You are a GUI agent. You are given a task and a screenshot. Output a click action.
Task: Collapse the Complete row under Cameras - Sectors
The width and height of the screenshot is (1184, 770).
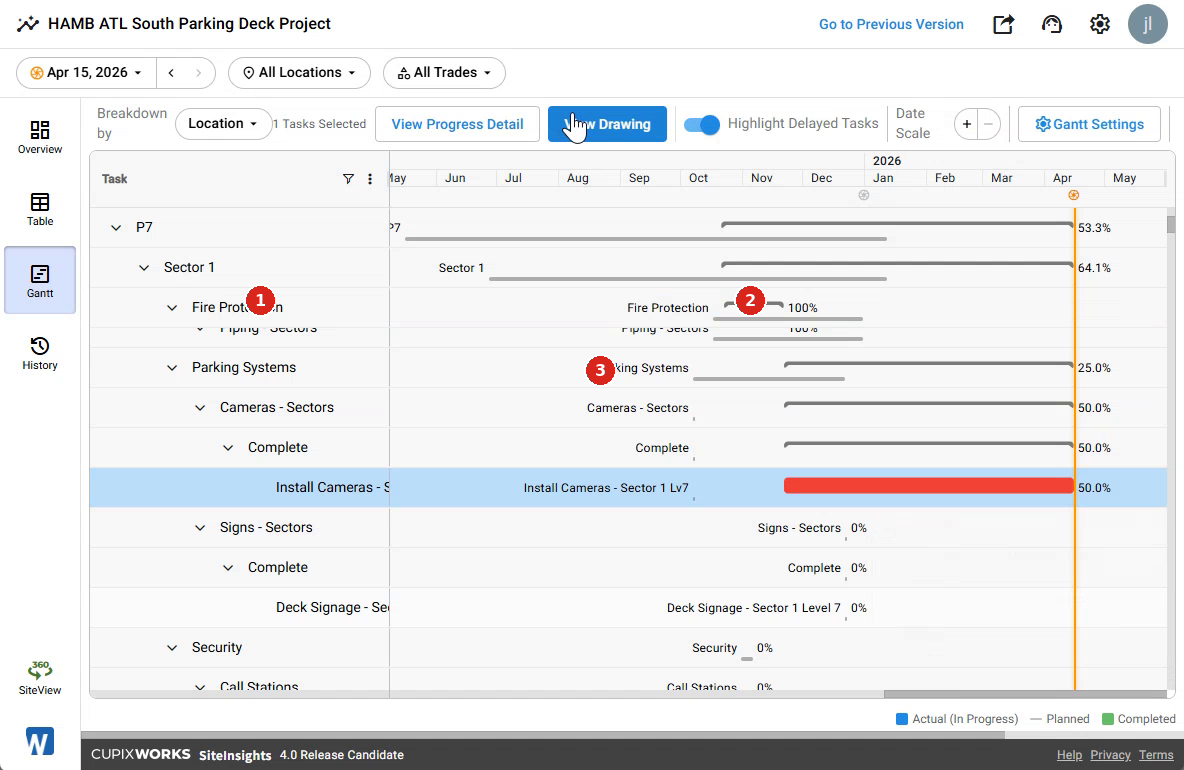[227, 448]
